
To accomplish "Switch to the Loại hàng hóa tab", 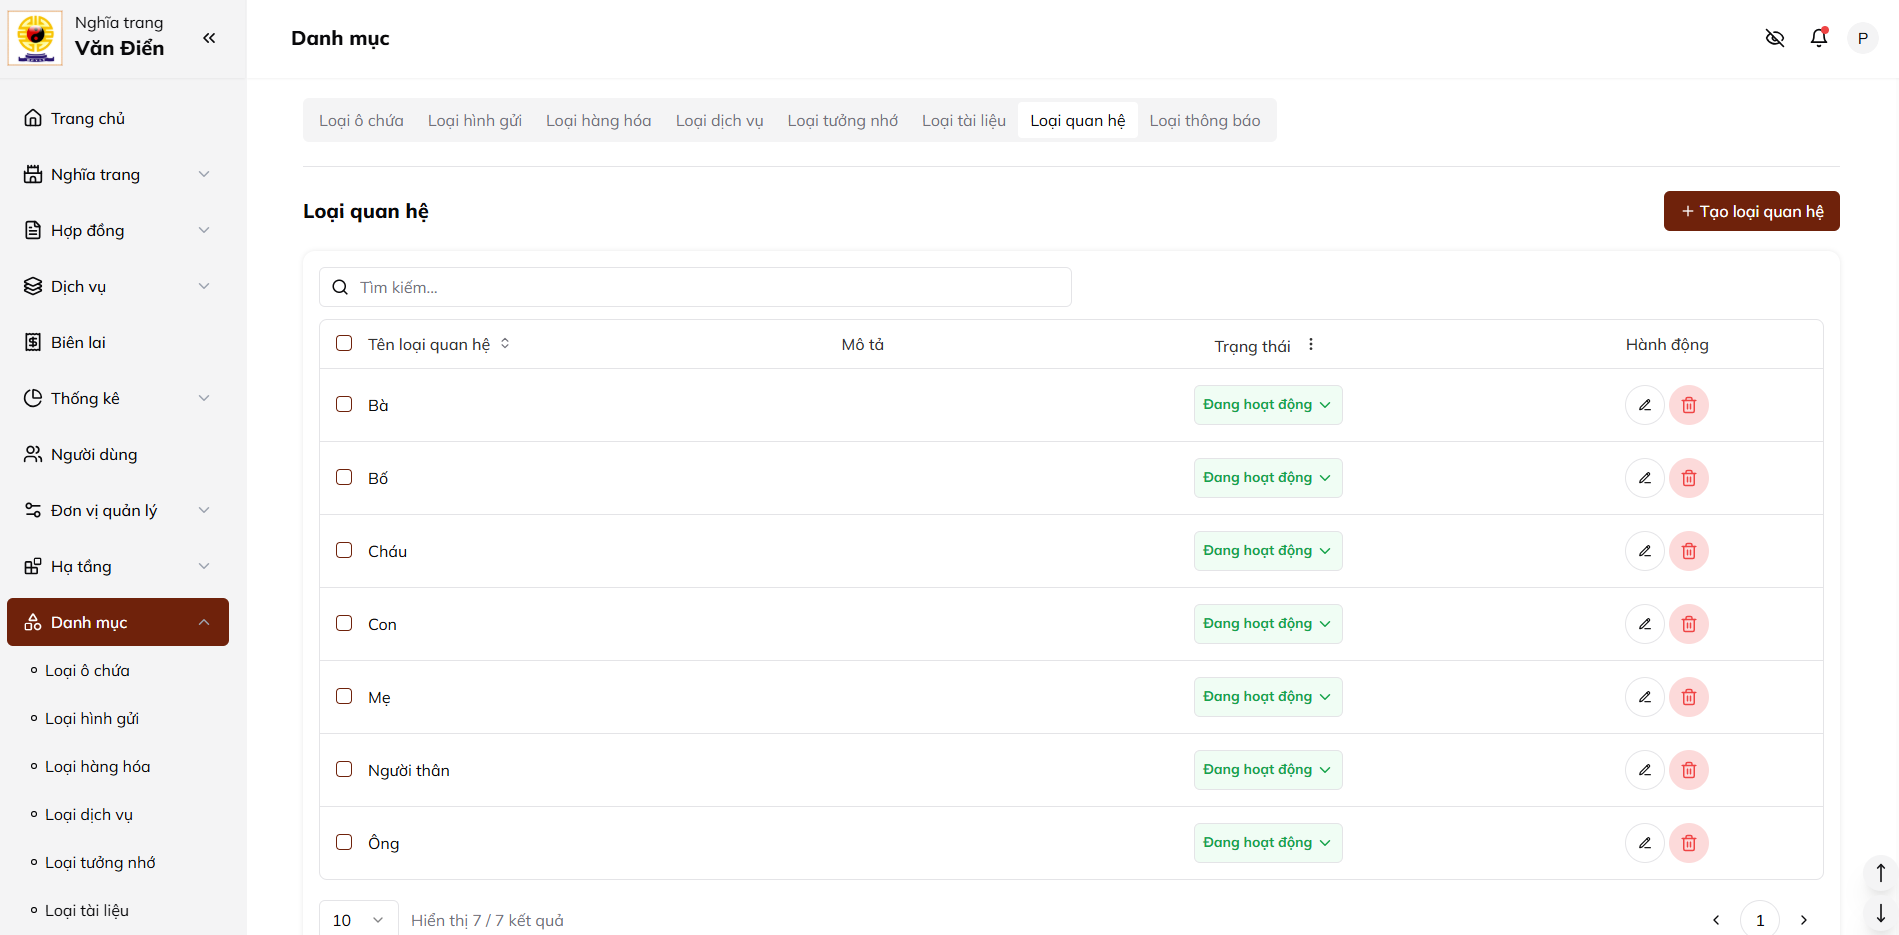I will (598, 120).
